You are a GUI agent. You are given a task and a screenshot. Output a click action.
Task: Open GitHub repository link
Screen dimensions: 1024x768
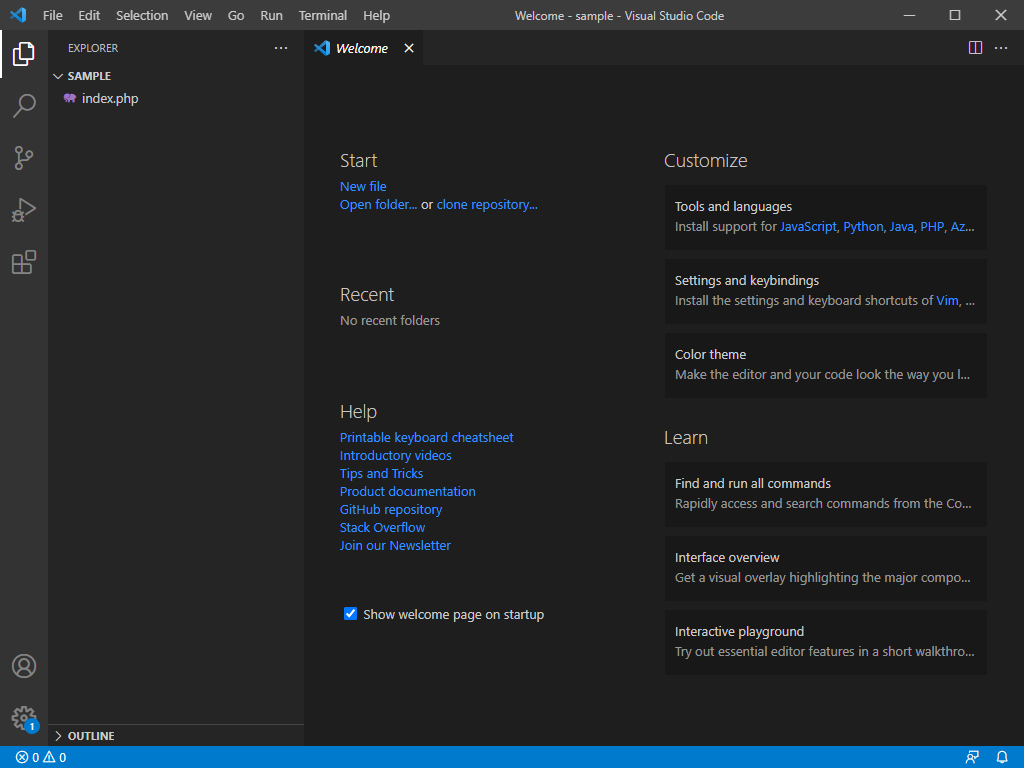pyautogui.click(x=391, y=509)
